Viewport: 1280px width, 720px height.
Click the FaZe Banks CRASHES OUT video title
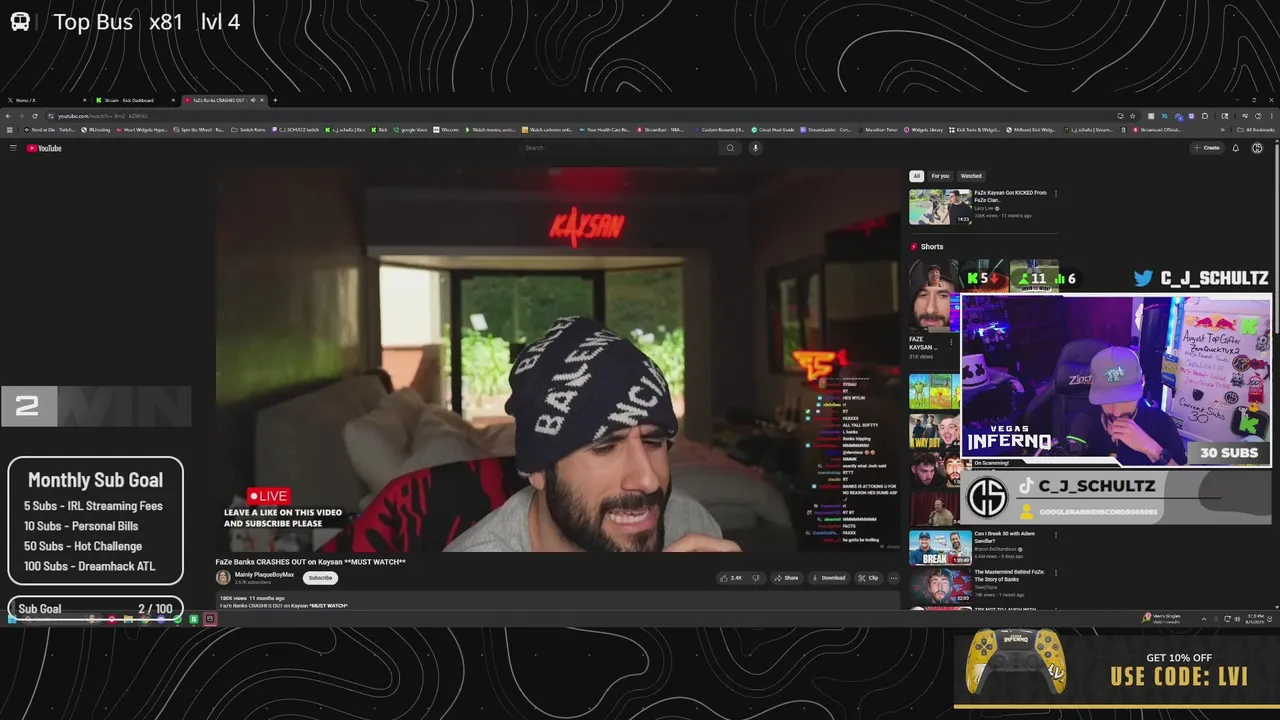click(310, 562)
